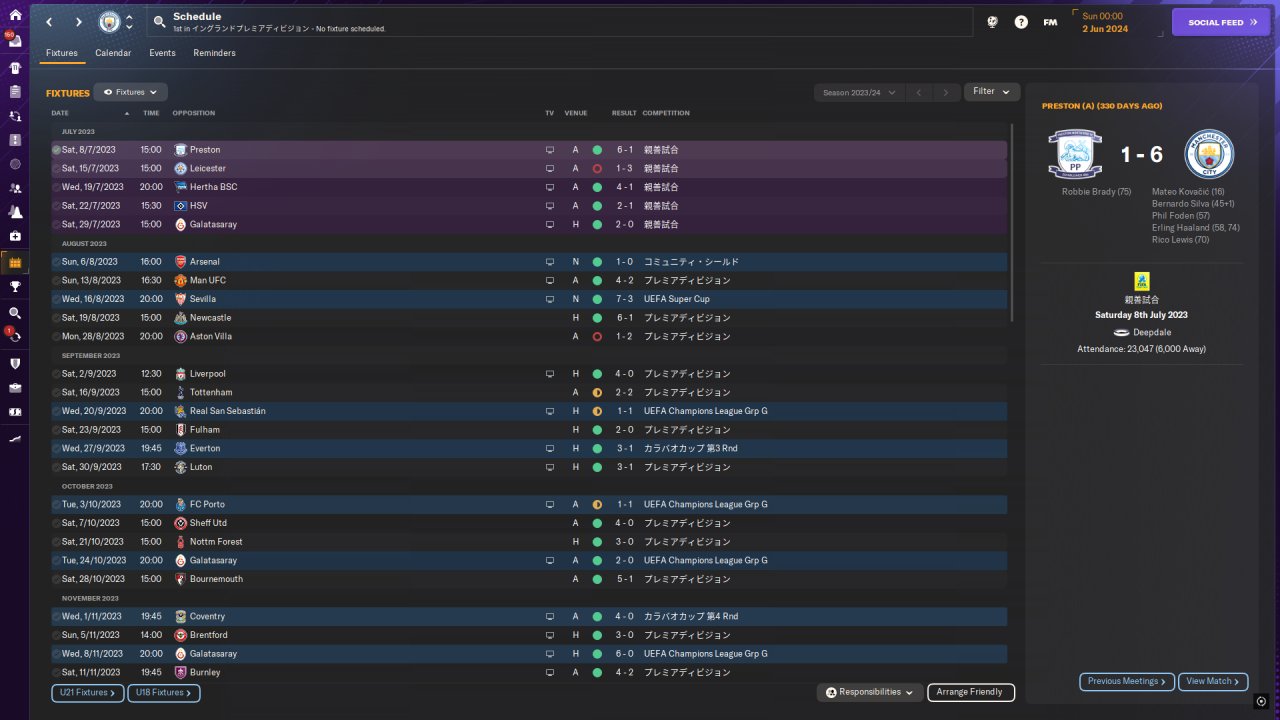The width and height of the screenshot is (1280, 720).
Task: Open the Inbox envelope icon in the sidebar
Action: [15, 41]
